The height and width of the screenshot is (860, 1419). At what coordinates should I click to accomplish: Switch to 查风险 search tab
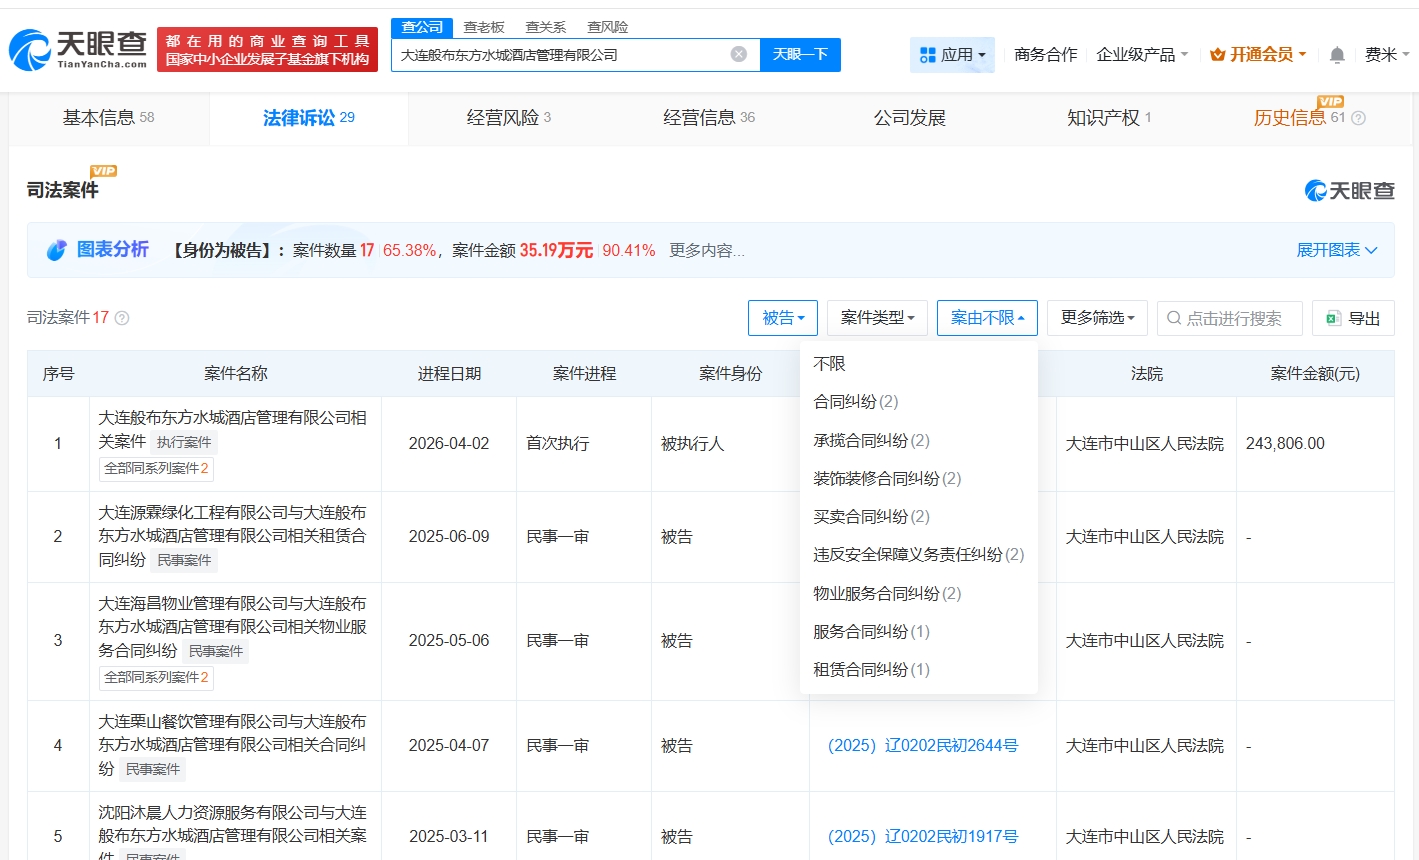607,27
